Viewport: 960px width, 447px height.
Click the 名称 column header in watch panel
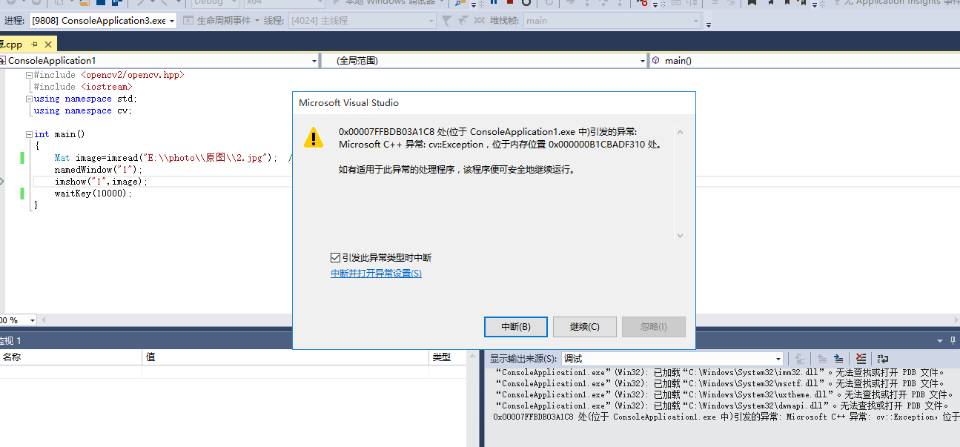point(71,357)
